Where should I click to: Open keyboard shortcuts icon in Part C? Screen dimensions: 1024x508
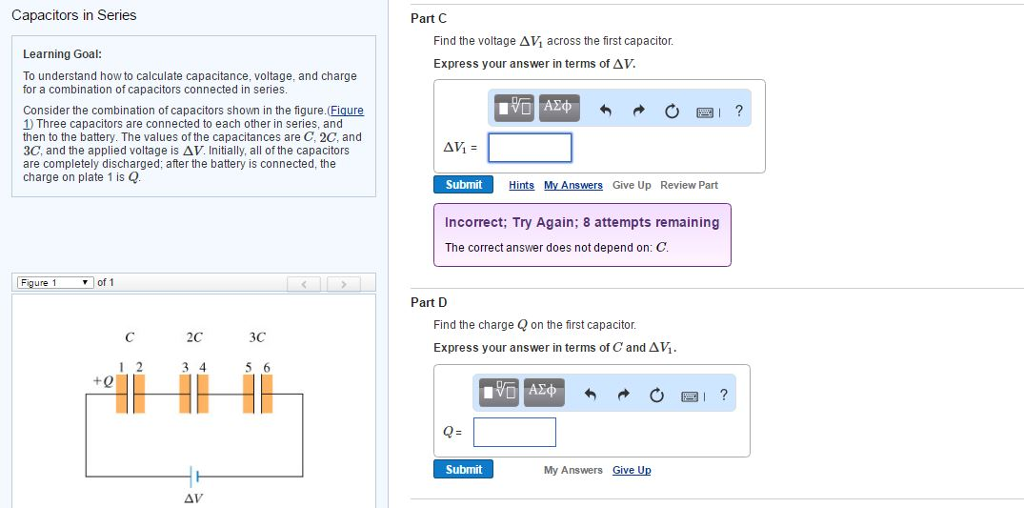(705, 112)
